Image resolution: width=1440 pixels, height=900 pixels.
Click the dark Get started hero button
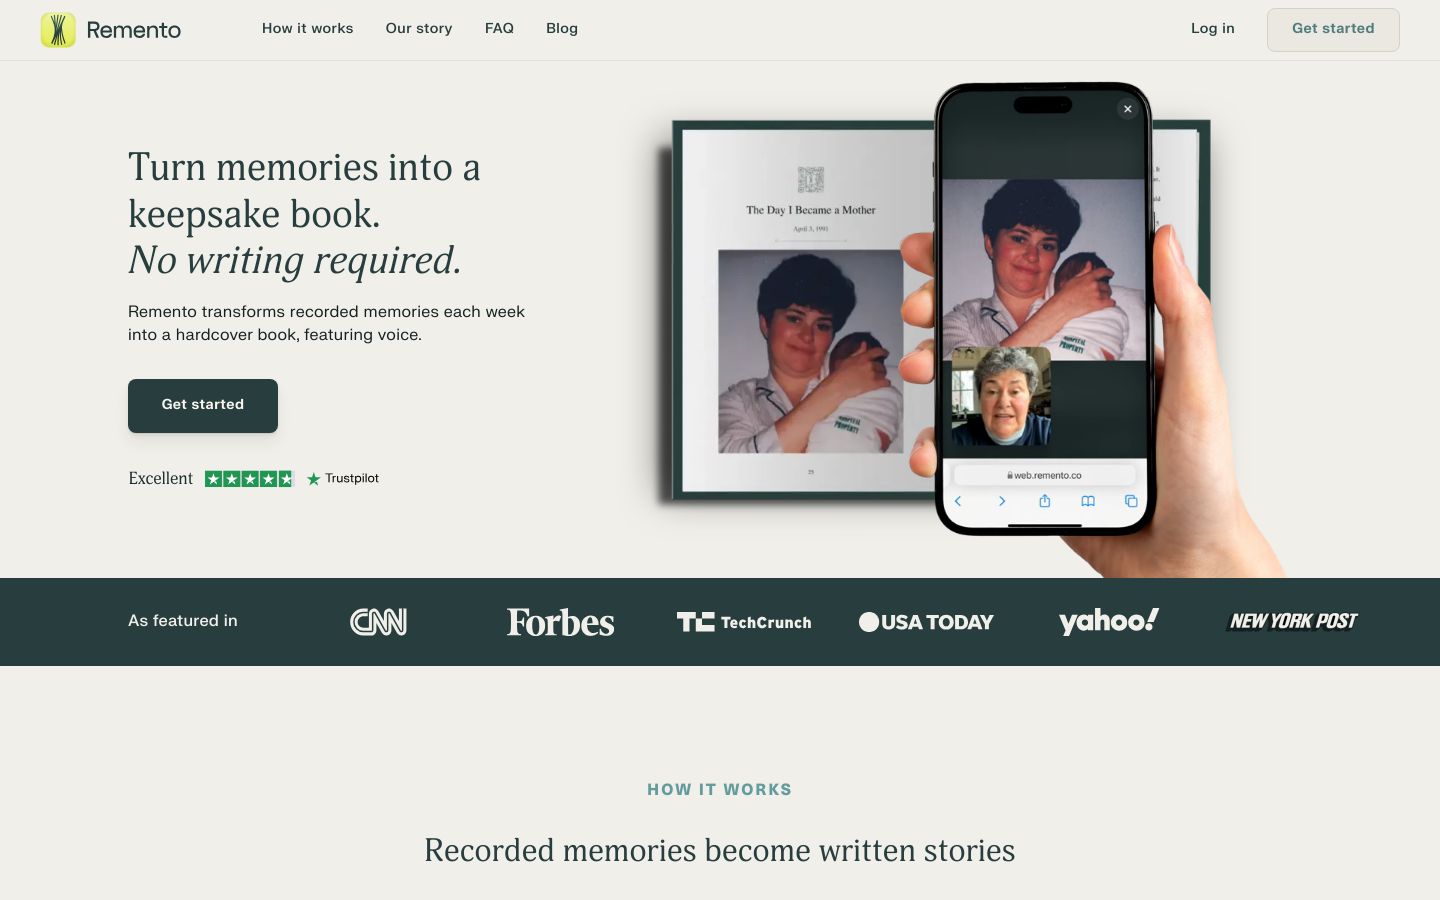[x=203, y=405]
